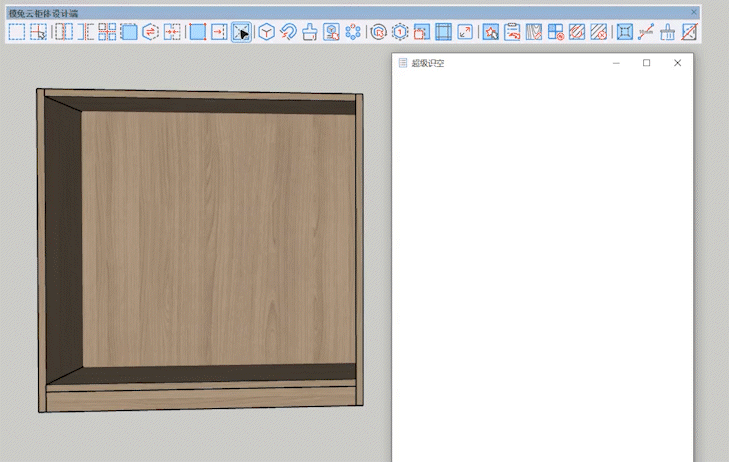Click the wood back panel of the cabinet

pyautogui.click(x=218, y=236)
